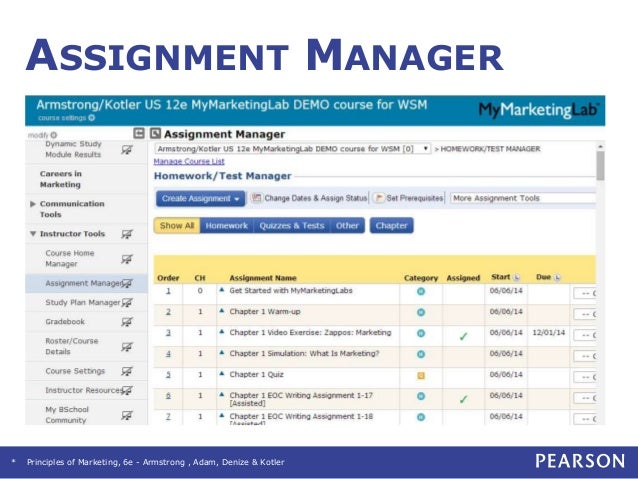Viewport: 638px width, 479px height.
Task: Click Change Dates & Assign Status button
Action: coord(310,198)
